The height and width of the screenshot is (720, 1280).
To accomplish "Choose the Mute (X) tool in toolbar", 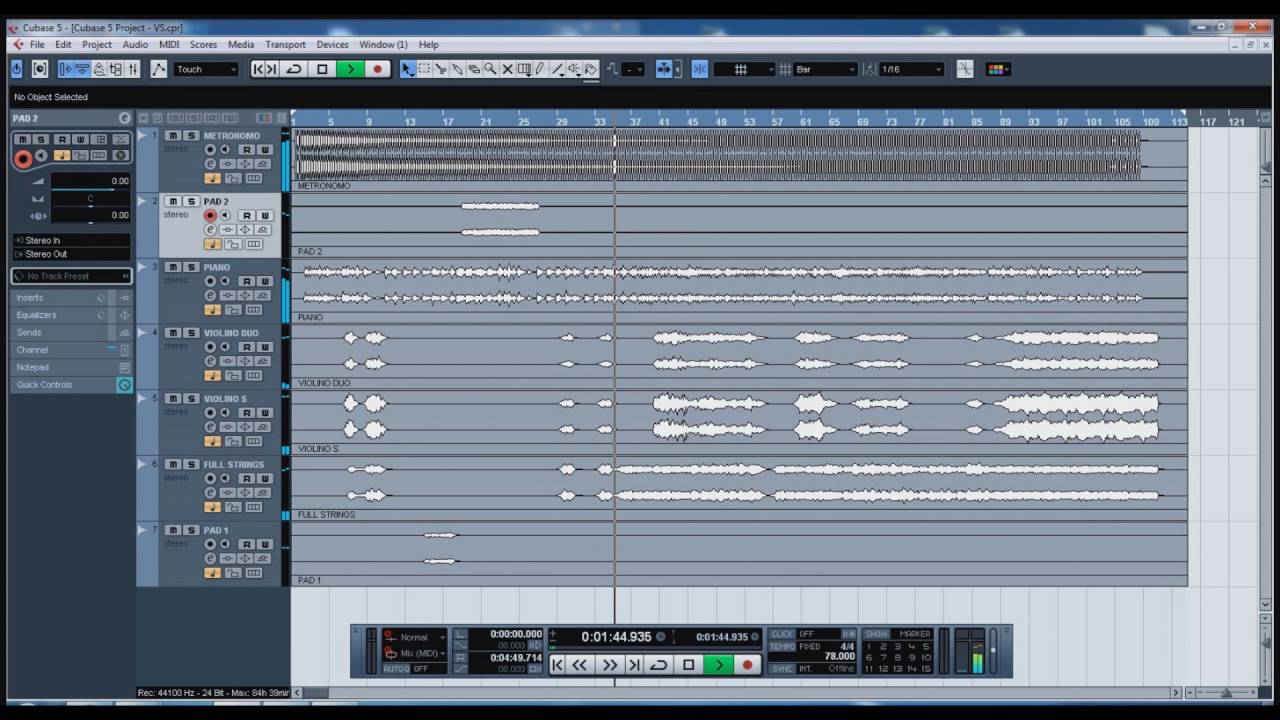I will pyautogui.click(x=507, y=69).
